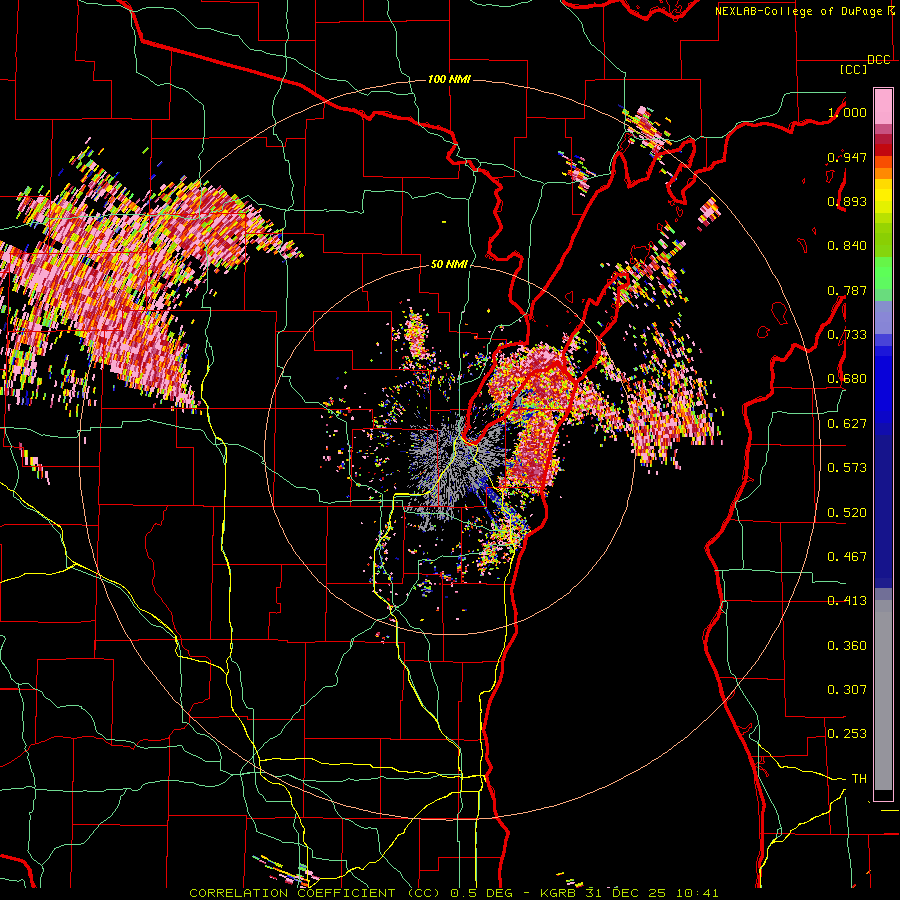Click the Correlation Coefficient caption at bottom
The image size is (900, 900).
click(x=453, y=893)
